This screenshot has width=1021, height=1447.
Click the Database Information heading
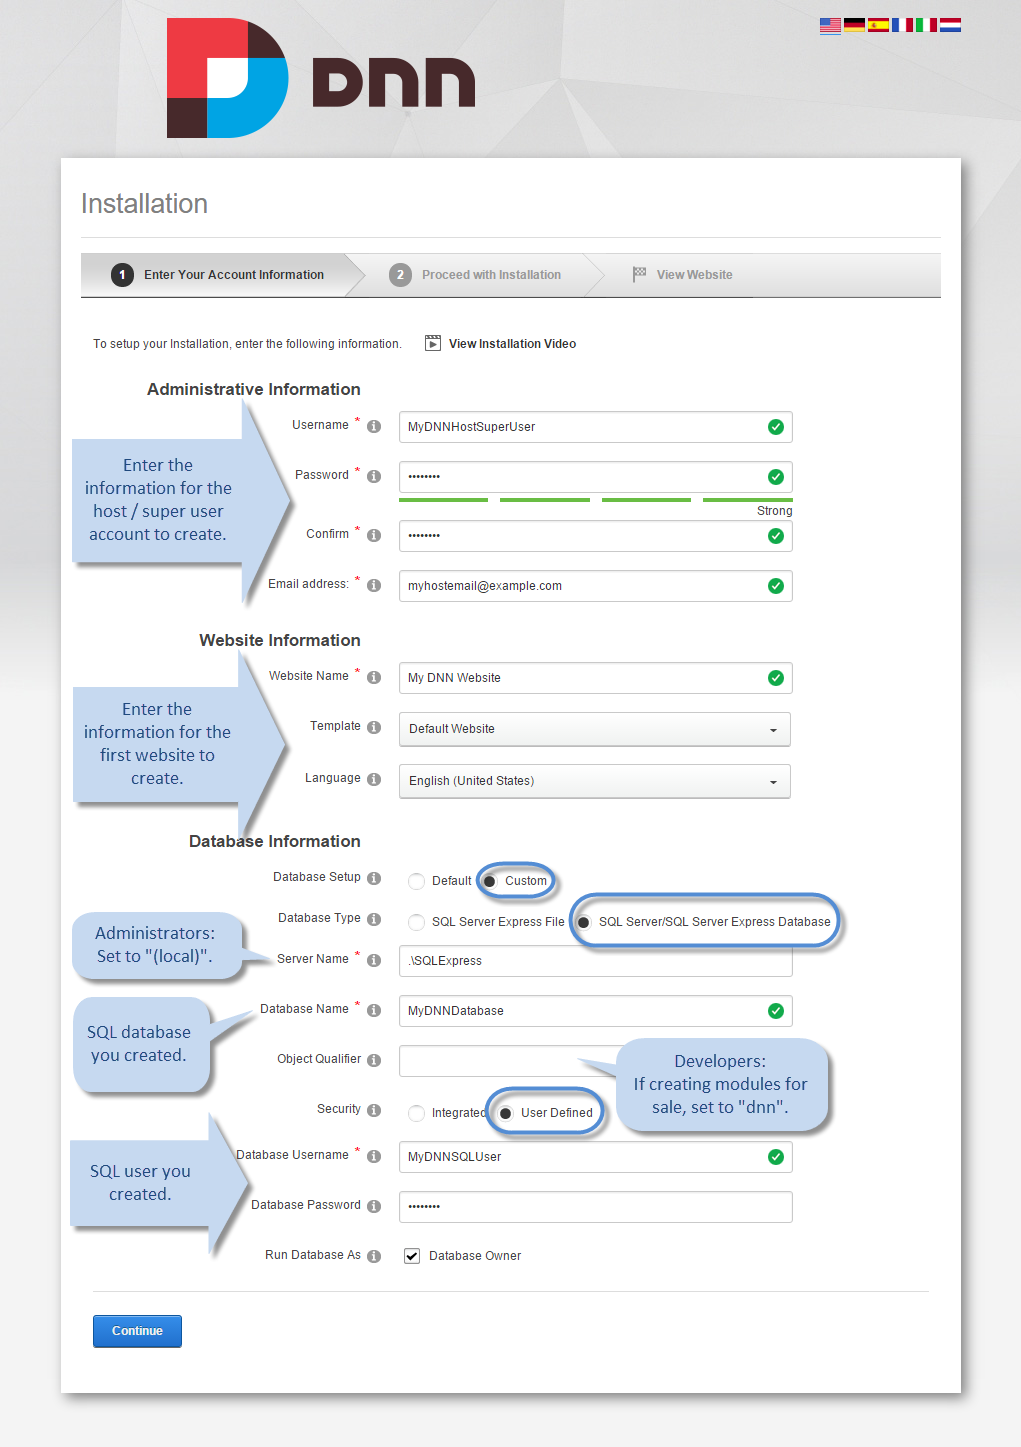275,841
